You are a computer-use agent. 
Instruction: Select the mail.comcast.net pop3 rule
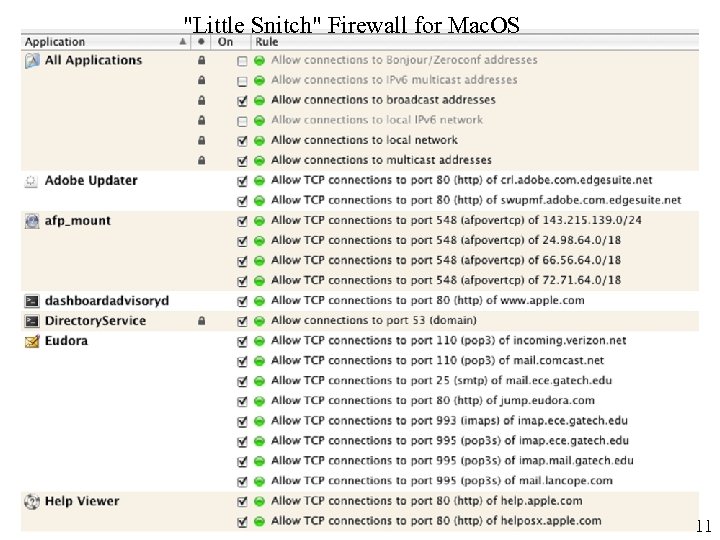437,360
